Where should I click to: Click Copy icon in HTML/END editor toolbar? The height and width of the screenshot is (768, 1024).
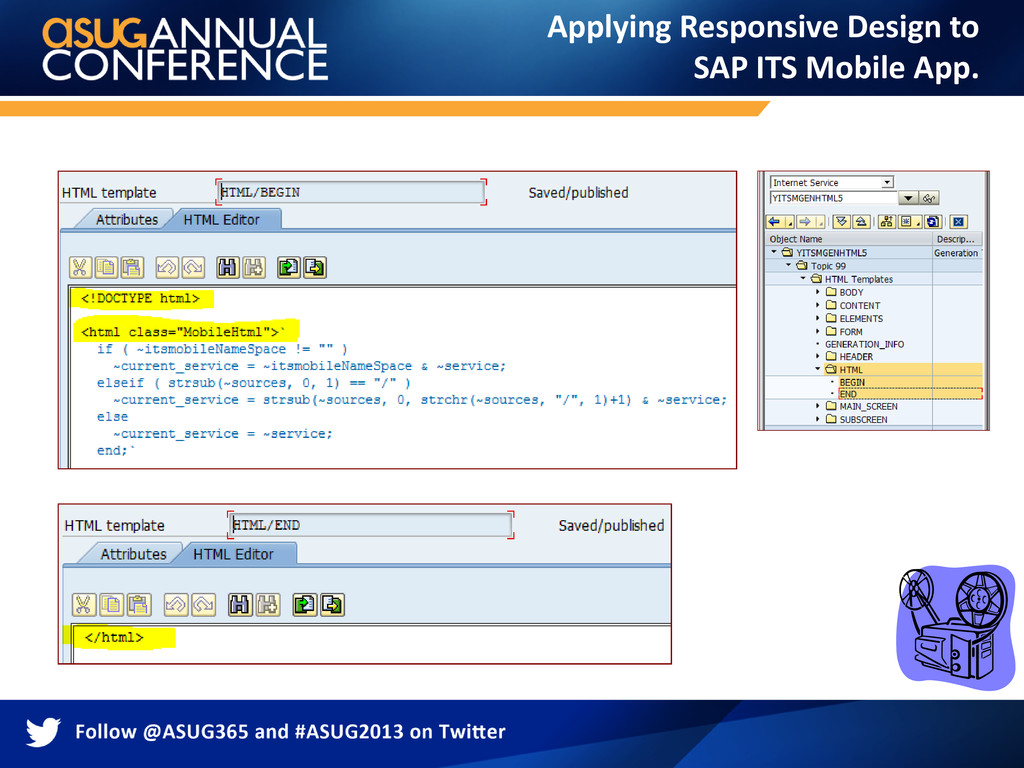111,605
